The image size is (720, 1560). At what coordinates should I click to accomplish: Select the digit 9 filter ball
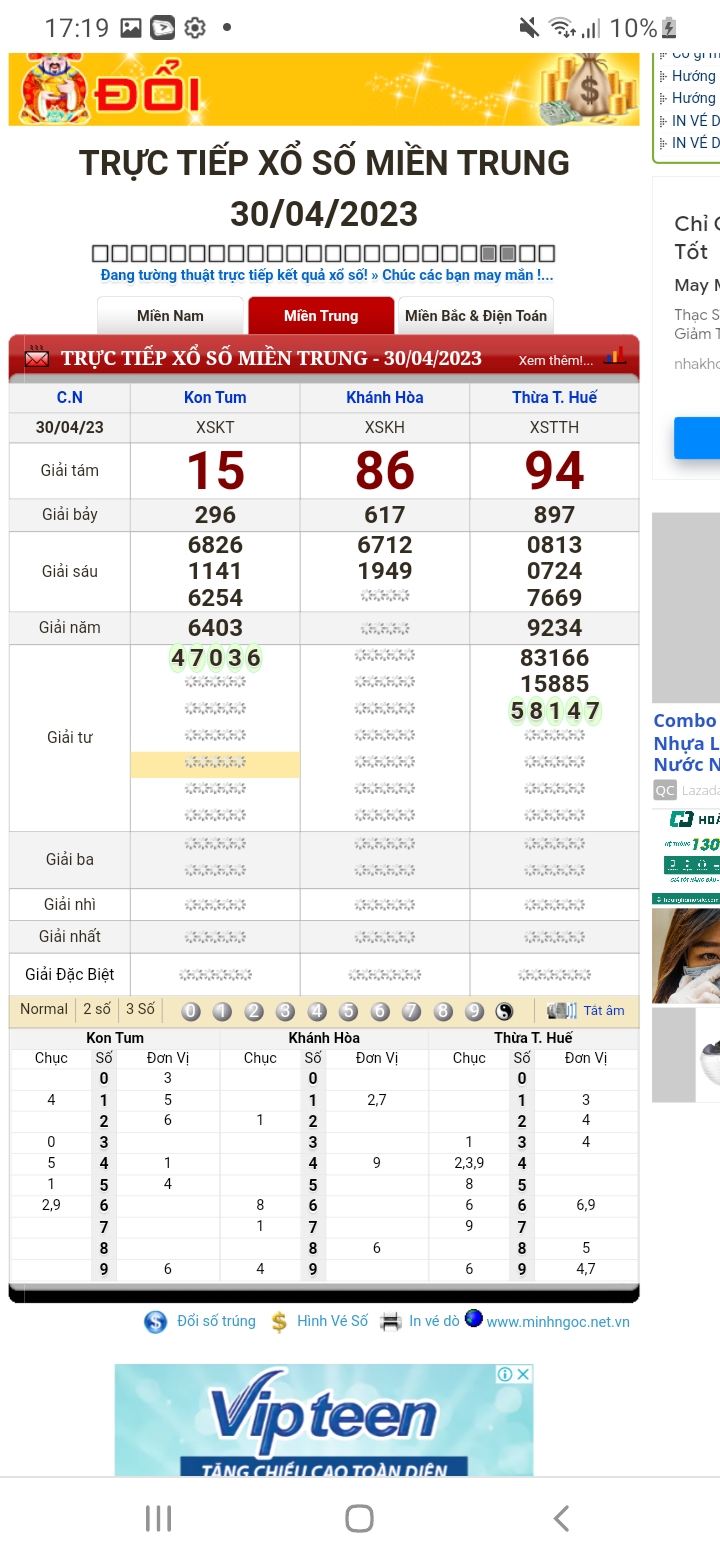point(474,1011)
